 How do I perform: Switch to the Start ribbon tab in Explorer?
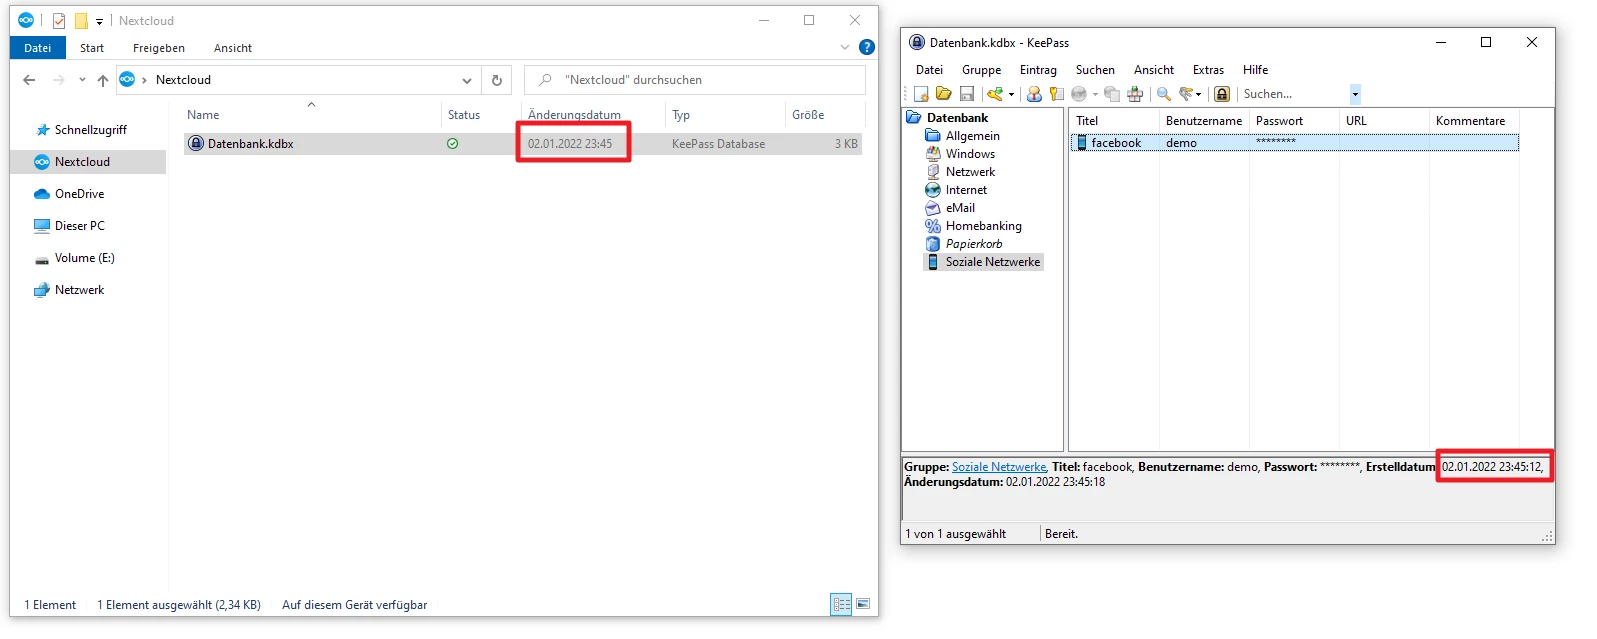[92, 48]
